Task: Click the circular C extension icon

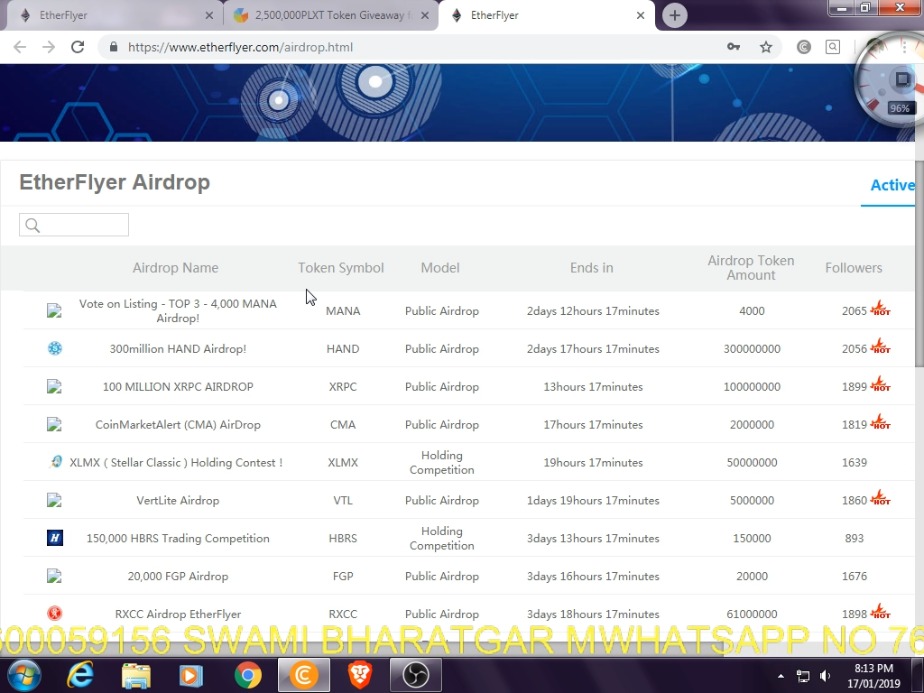Action: click(804, 47)
